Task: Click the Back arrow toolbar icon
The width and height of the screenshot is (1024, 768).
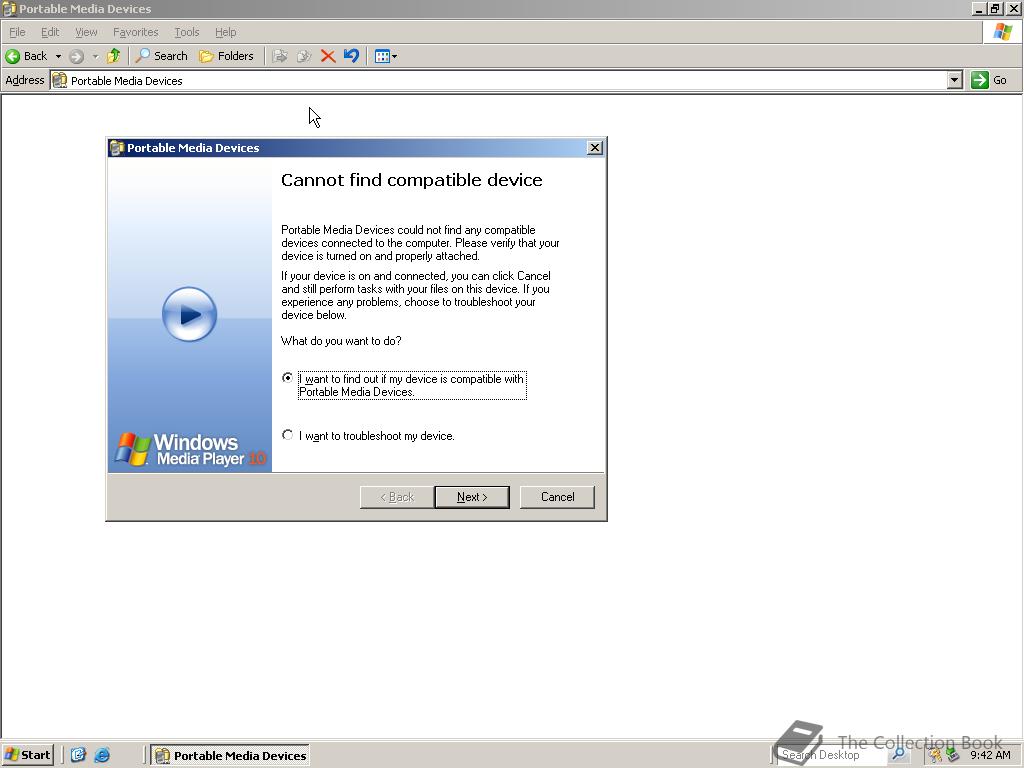Action: [x=12, y=56]
